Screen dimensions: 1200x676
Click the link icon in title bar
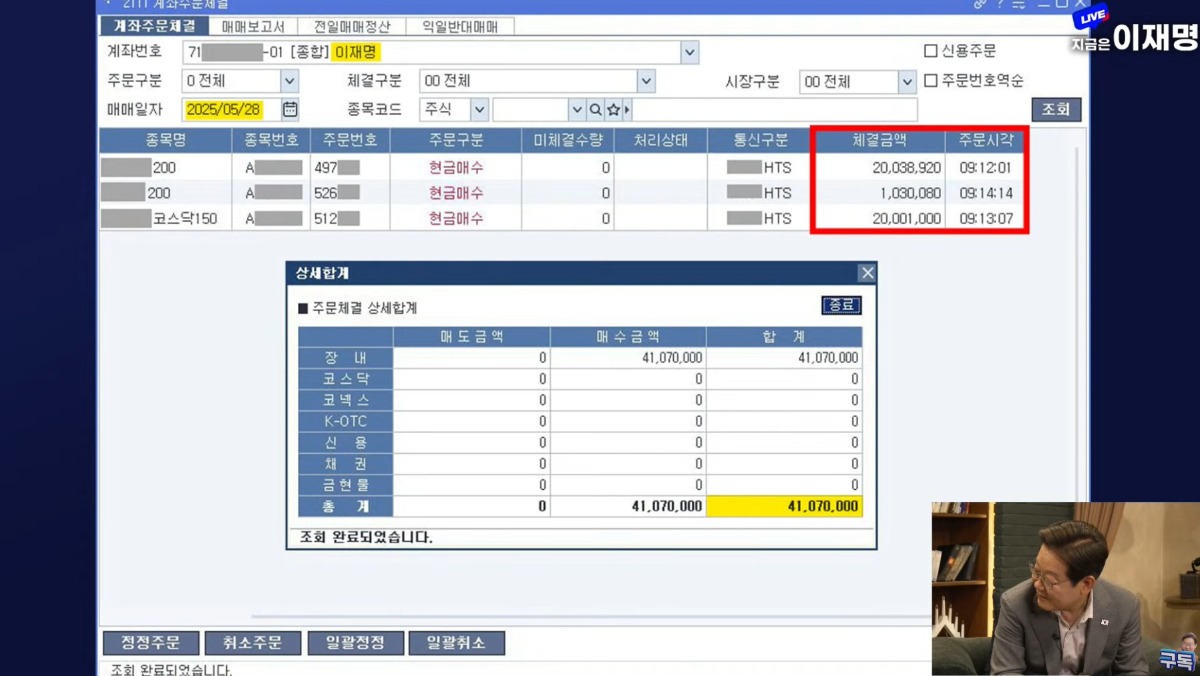coord(980,4)
